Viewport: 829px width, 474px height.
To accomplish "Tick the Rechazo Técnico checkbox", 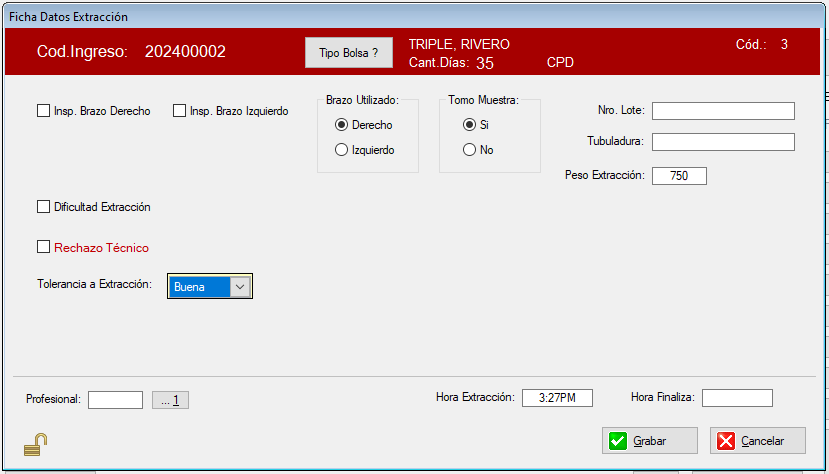I will pos(43,247).
